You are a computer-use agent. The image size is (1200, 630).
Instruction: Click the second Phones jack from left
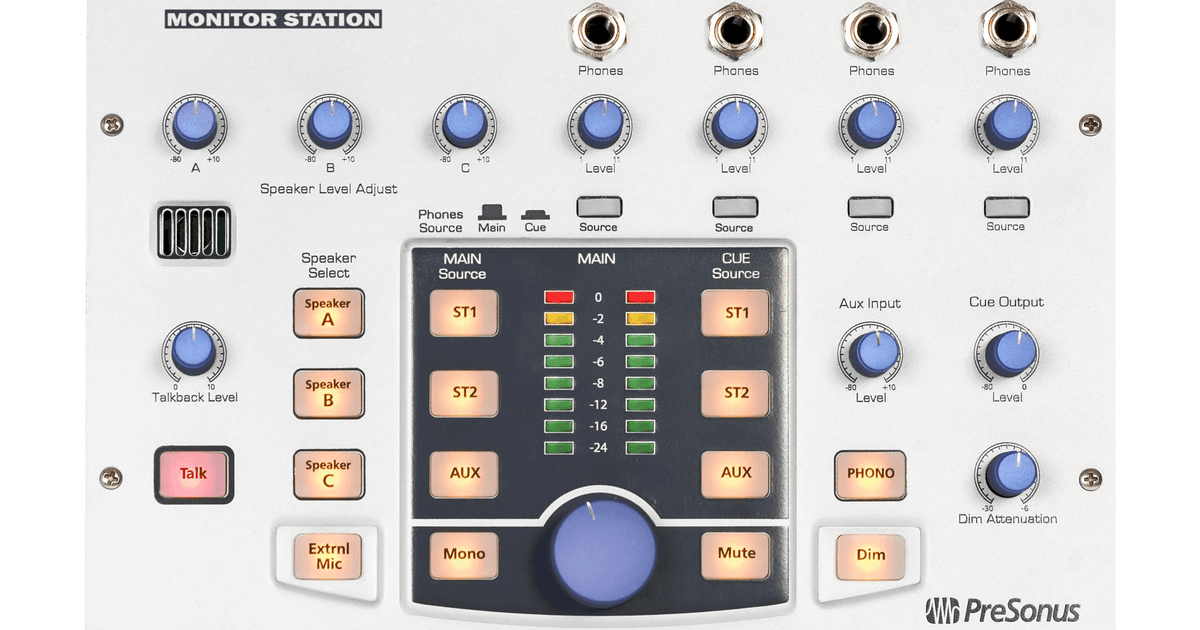[736, 29]
